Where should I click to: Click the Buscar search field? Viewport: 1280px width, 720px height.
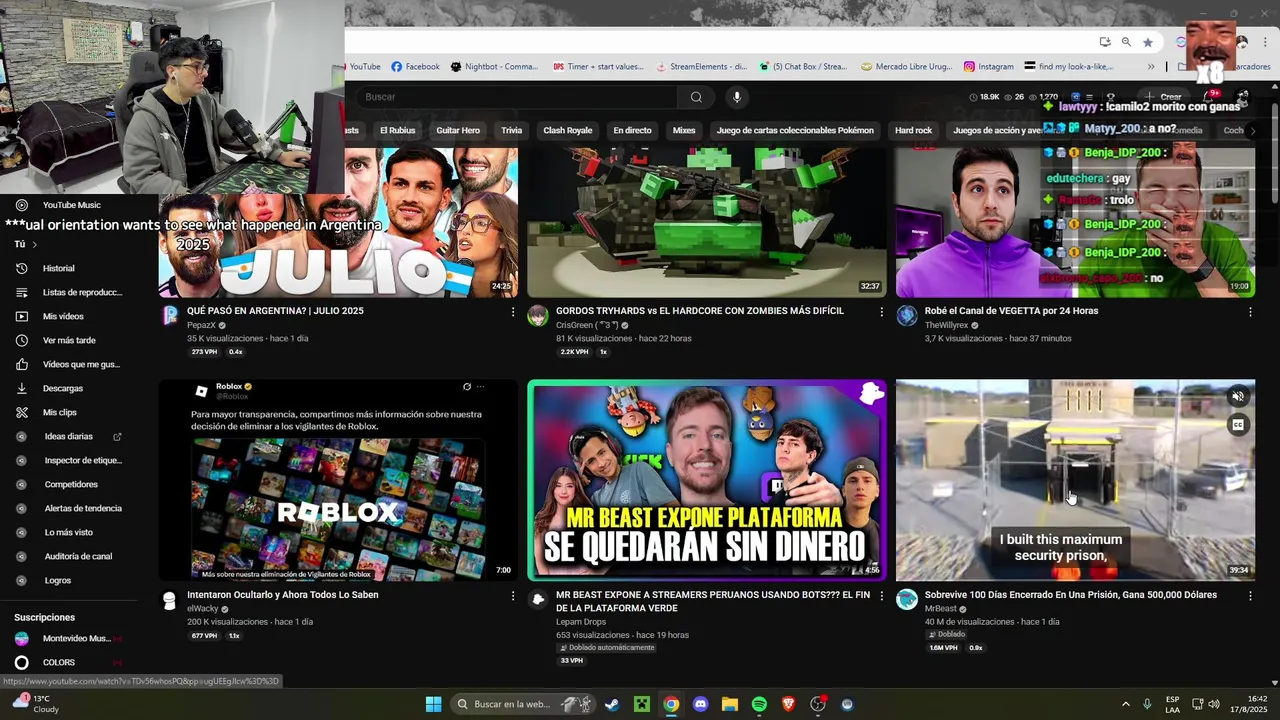point(518,97)
